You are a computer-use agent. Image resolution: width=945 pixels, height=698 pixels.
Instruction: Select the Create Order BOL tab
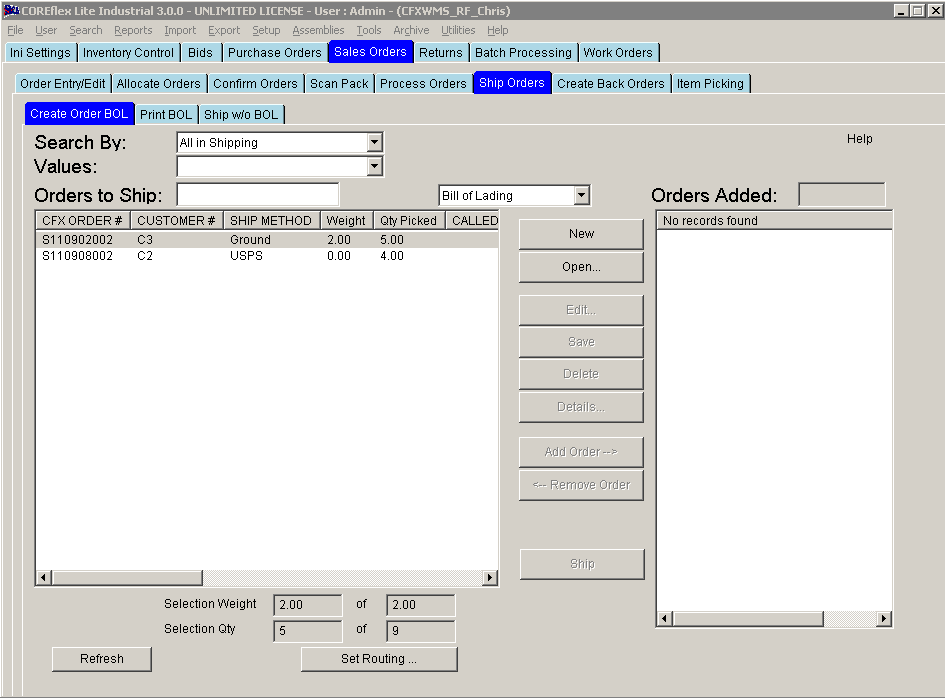pyautogui.click(x=79, y=113)
